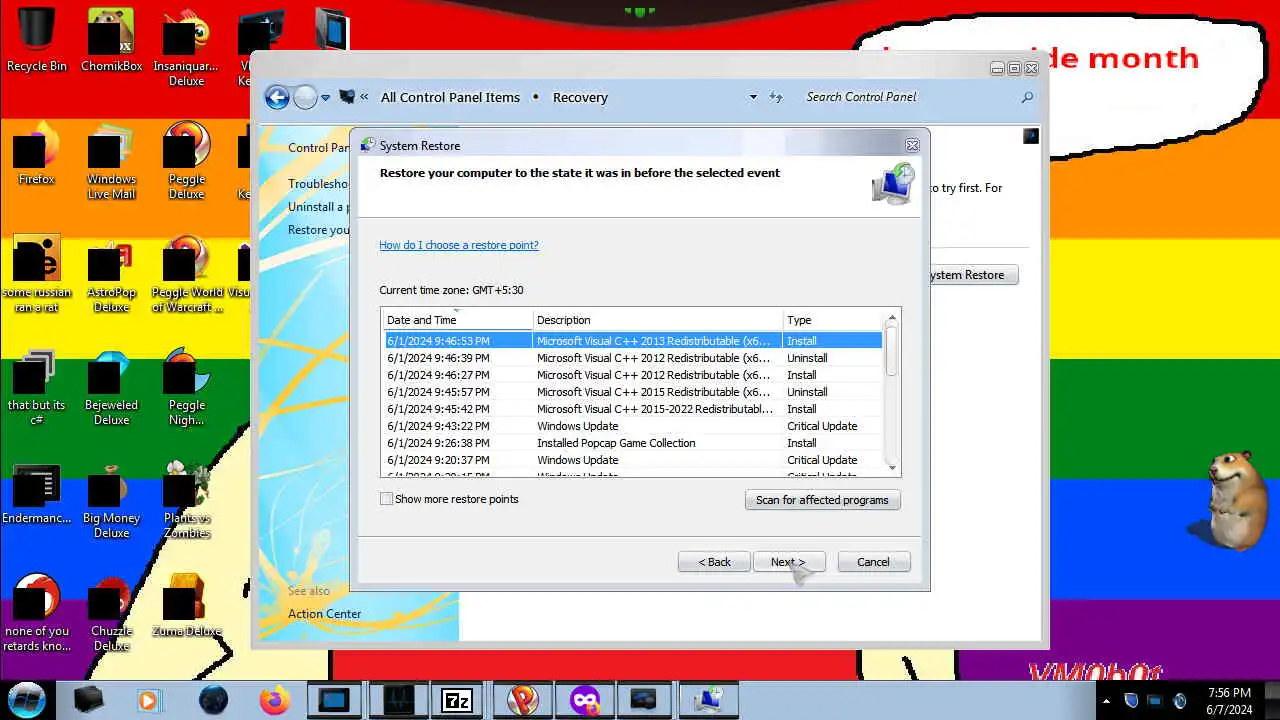The width and height of the screenshot is (1280, 720).
Task: Click the 7-Zip taskbar icon
Action: coord(457,700)
